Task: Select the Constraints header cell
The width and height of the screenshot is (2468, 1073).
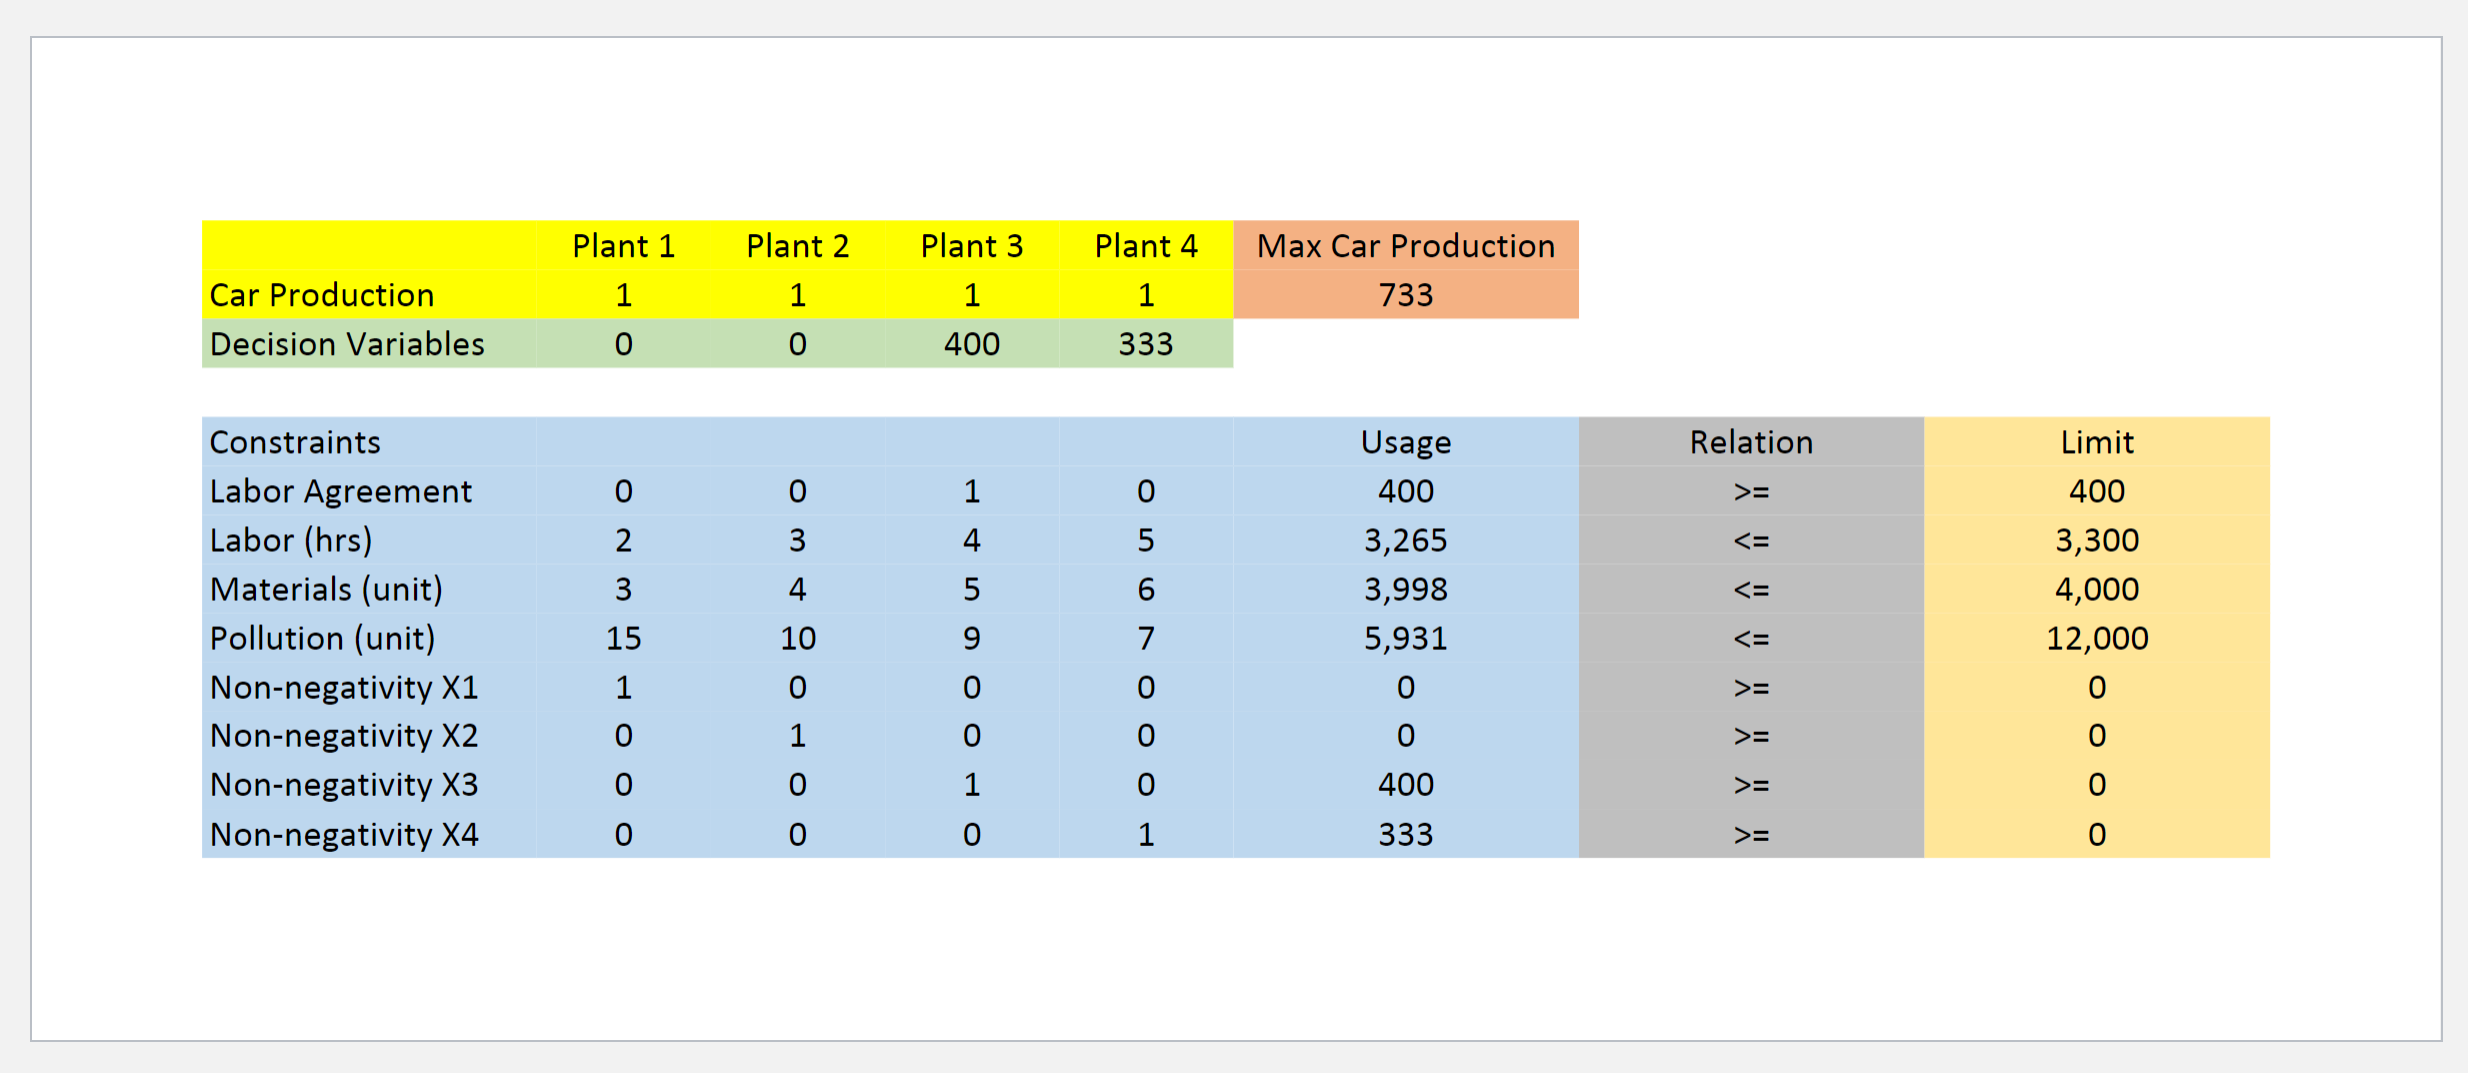Action: point(294,441)
